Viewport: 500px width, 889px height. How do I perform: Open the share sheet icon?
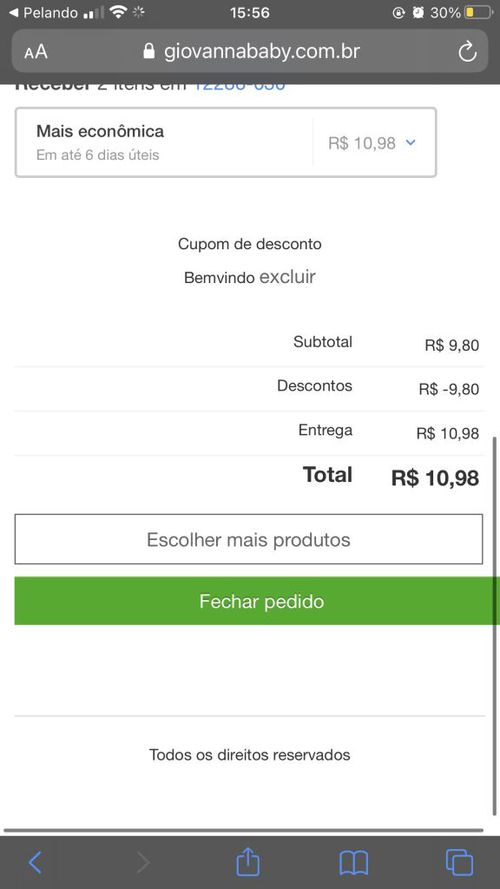click(x=248, y=861)
